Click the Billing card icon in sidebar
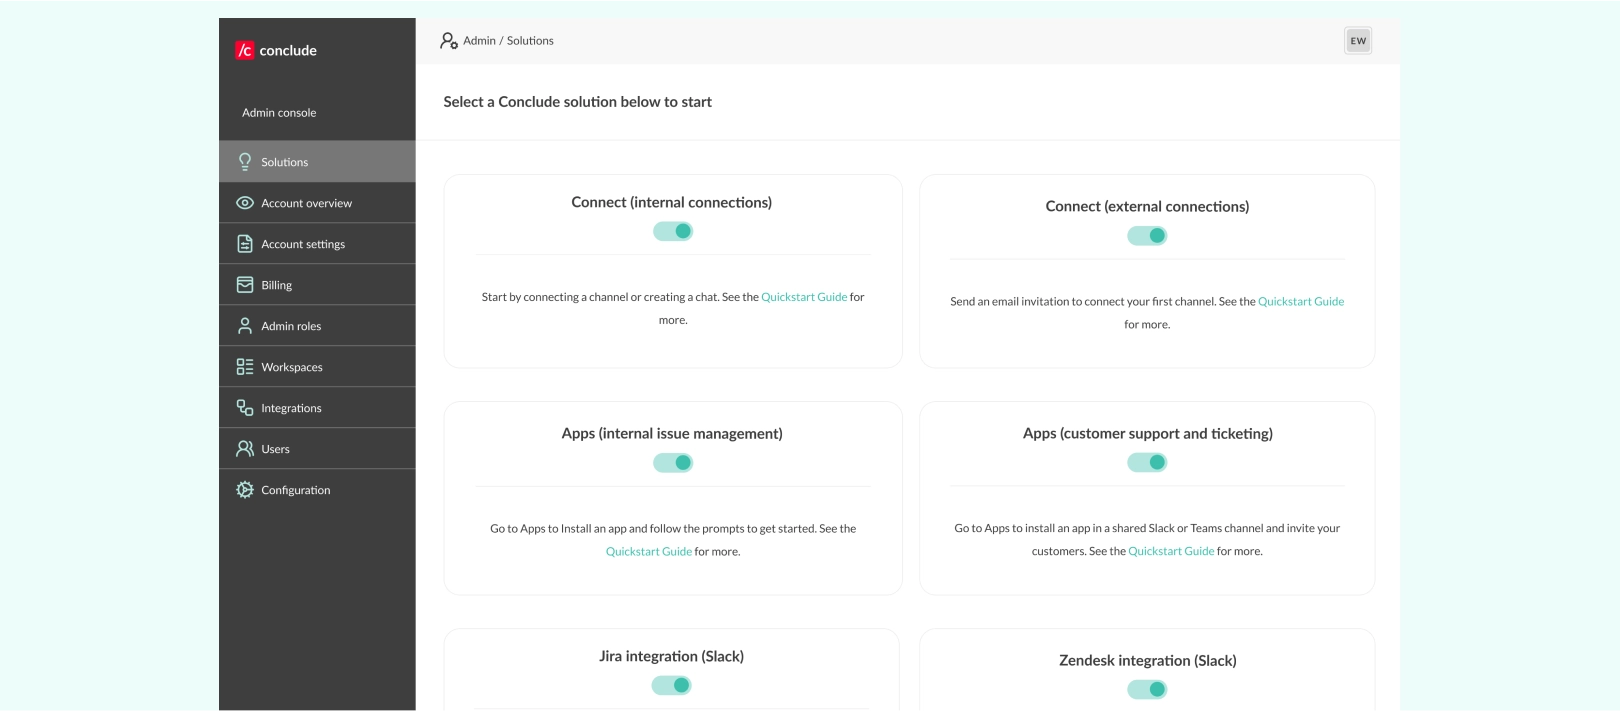Image resolution: width=1620 pixels, height=711 pixels. 245,285
